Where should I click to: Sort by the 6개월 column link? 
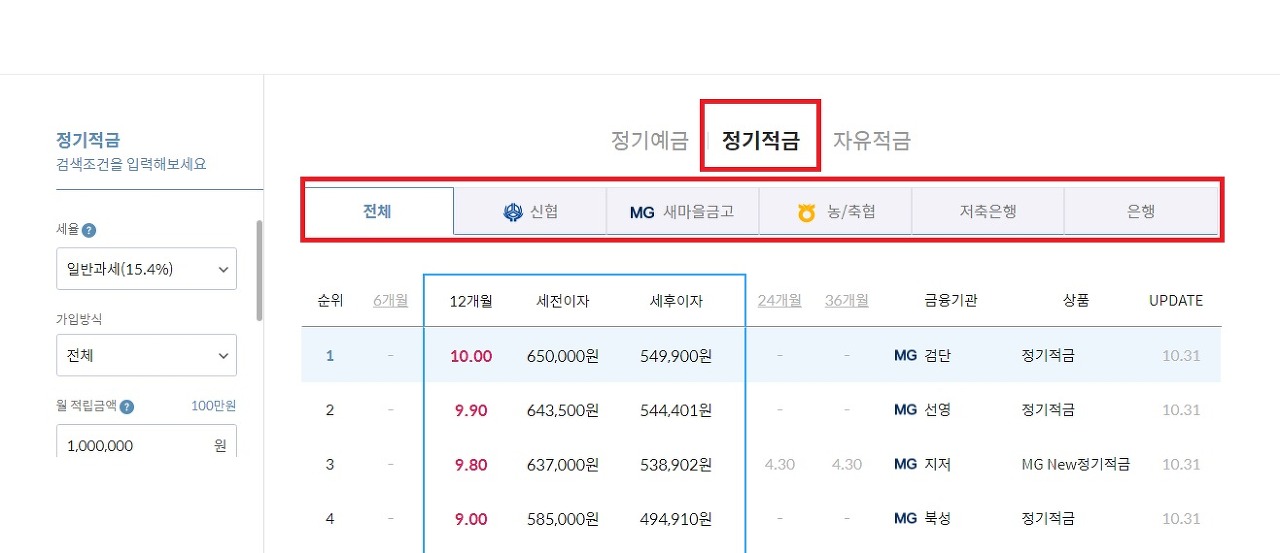tap(390, 300)
